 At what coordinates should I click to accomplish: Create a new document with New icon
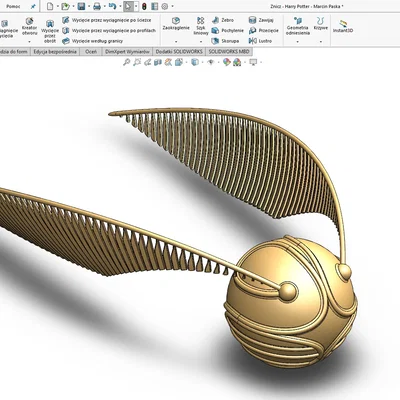pyautogui.click(x=50, y=6)
